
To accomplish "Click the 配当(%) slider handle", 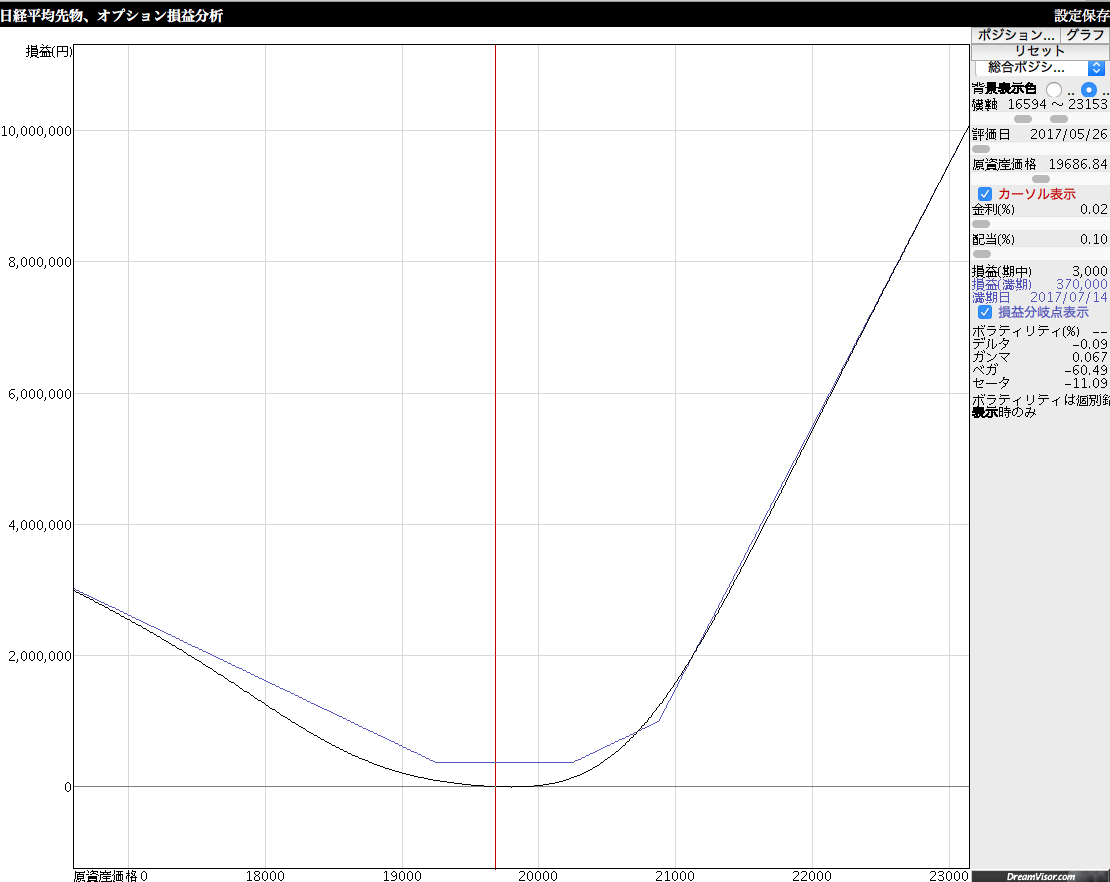I will tap(981, 254).
